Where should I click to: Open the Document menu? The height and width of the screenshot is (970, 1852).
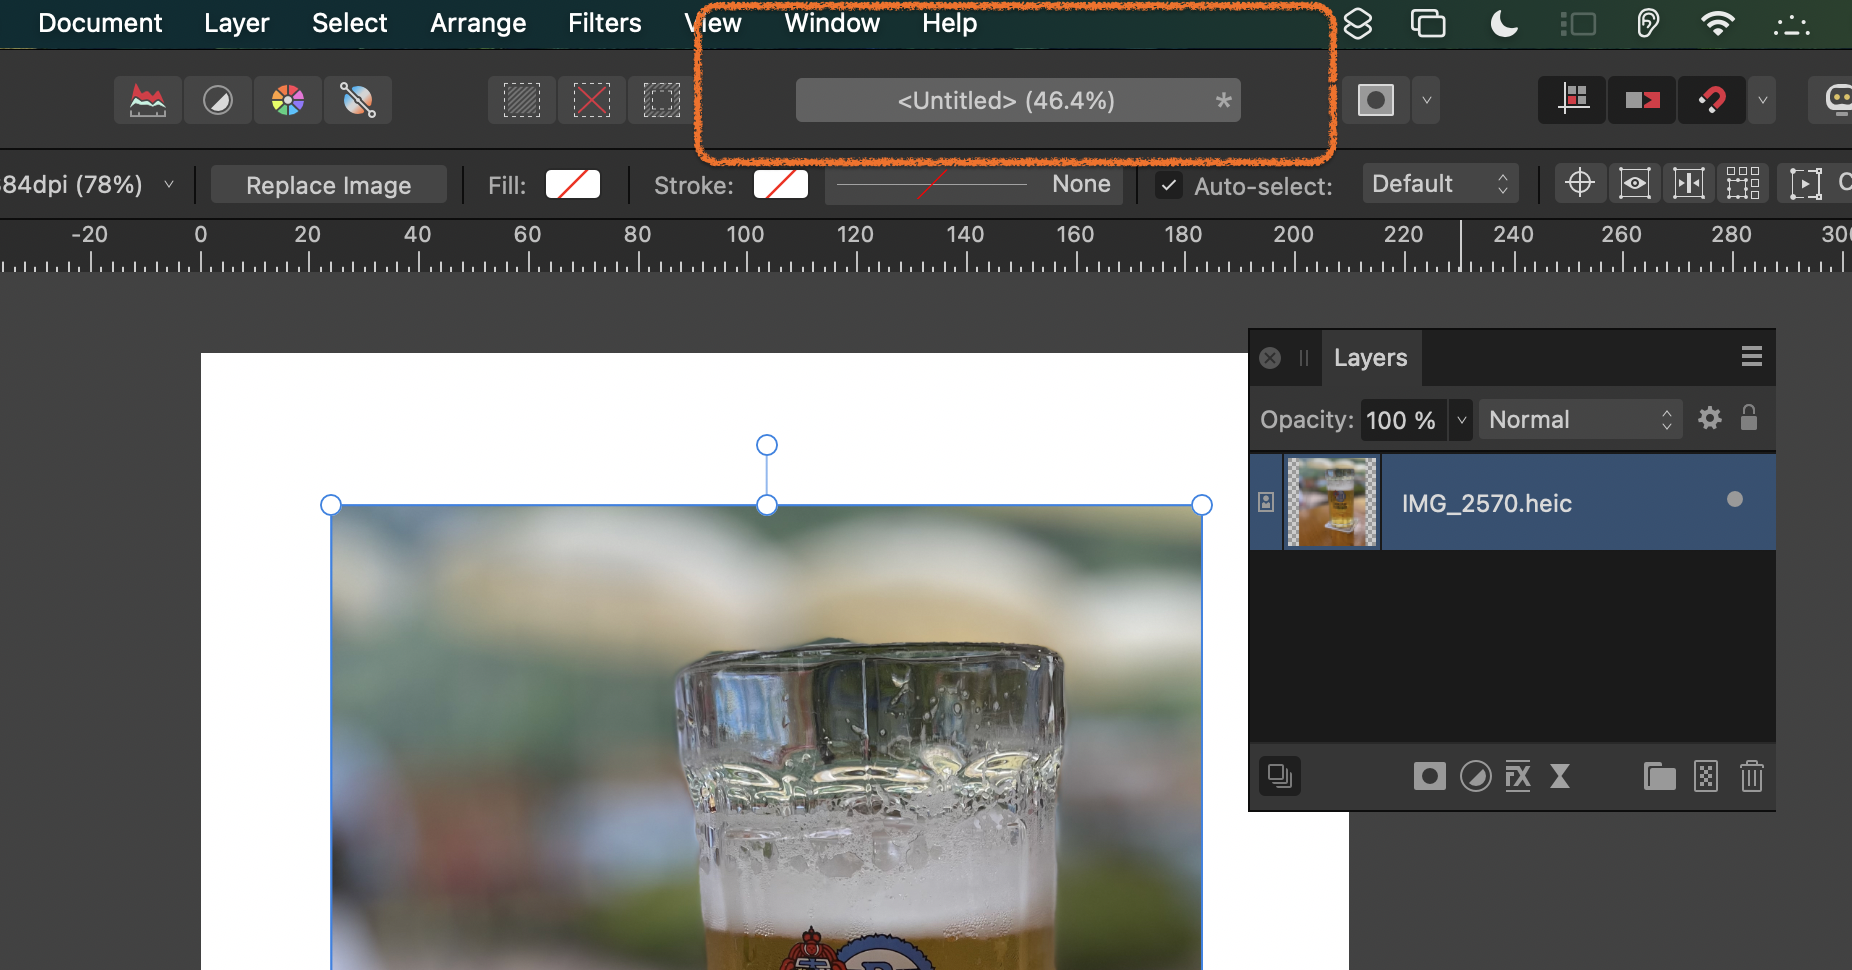tap(100, 23)
